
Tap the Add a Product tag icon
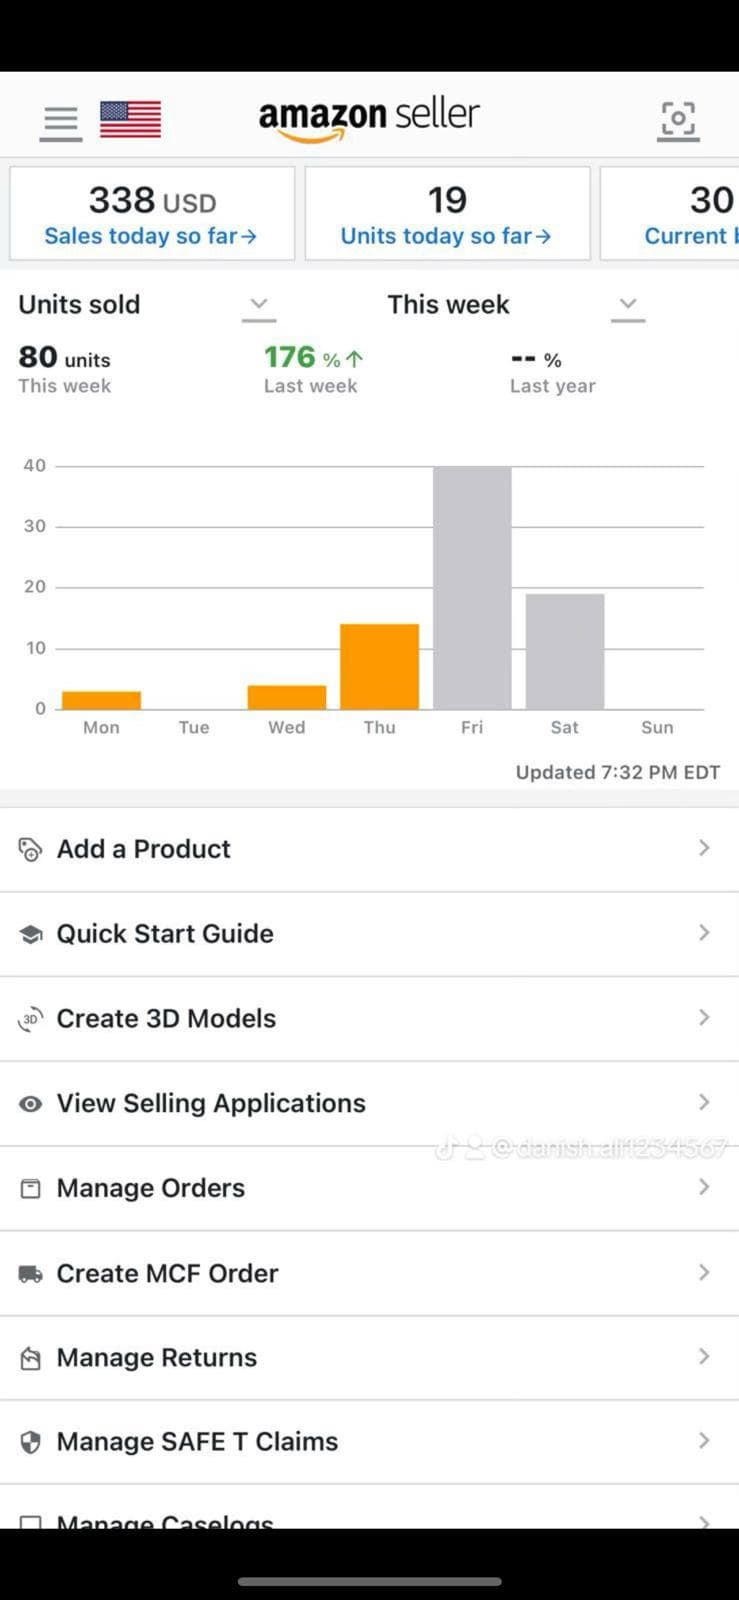point(31,849)
